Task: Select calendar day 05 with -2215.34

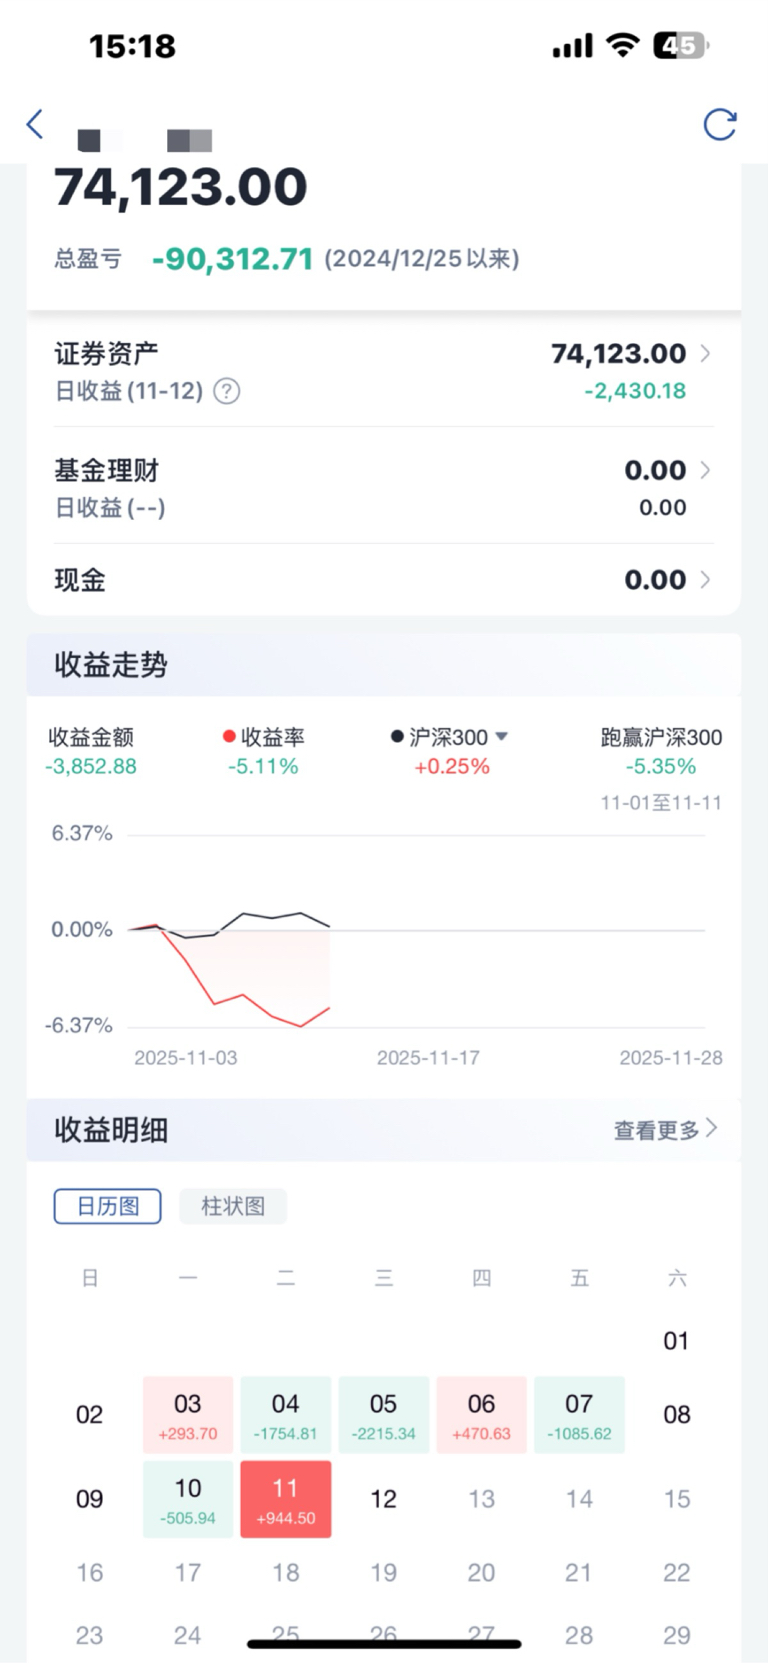Action: tap(384, 1415)
